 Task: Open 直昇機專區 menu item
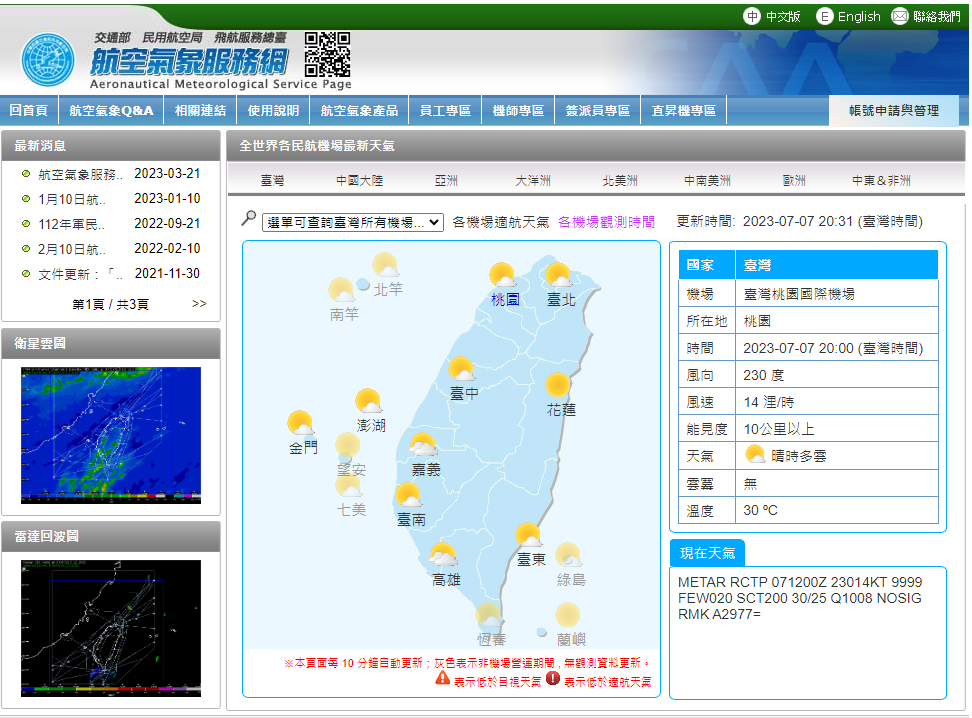pos(684,110)
